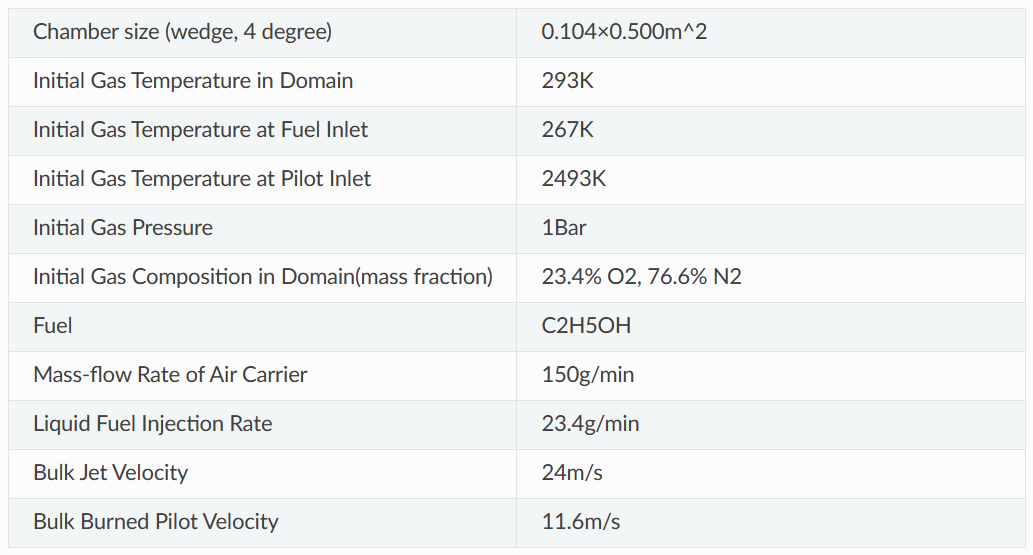Click the 'Chamber size (wedge, 4 degree)' cell
The width and height of the screenshot is (1033, 555).
[x=182, y=31]
